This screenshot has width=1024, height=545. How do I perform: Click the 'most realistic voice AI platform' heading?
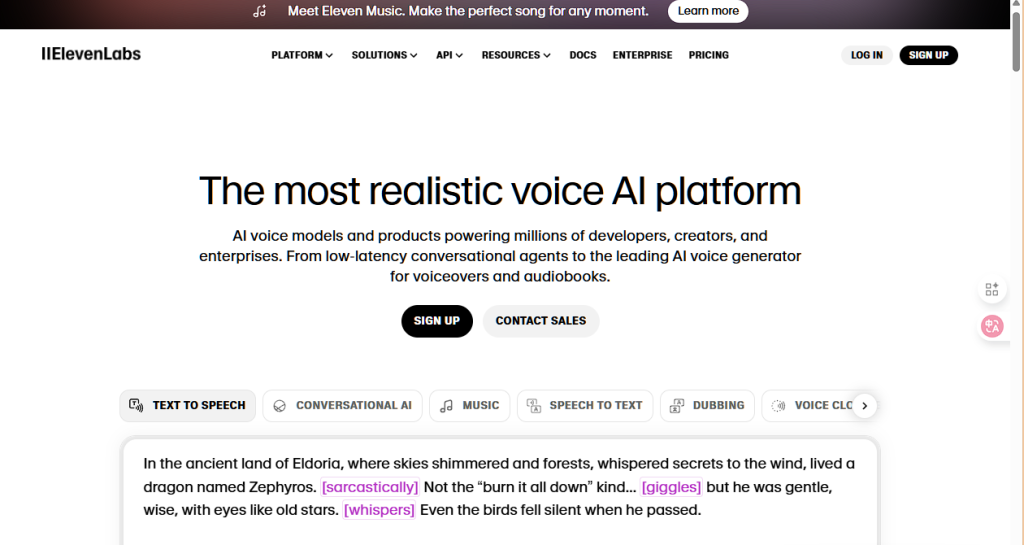pos(500,191)
